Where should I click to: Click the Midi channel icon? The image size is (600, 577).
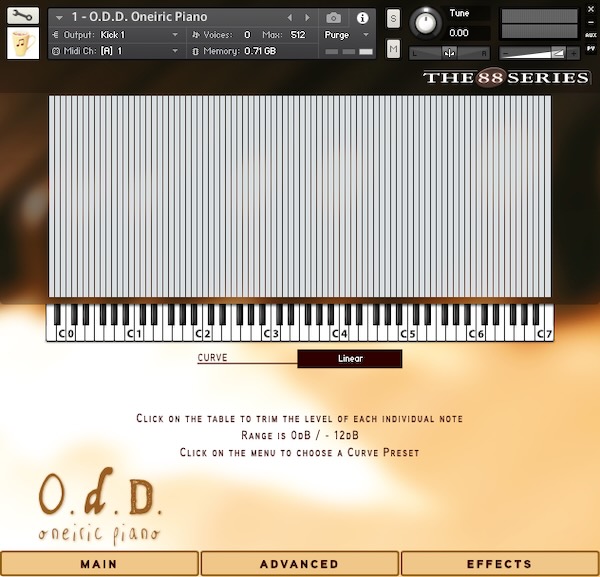pos(56,51)
